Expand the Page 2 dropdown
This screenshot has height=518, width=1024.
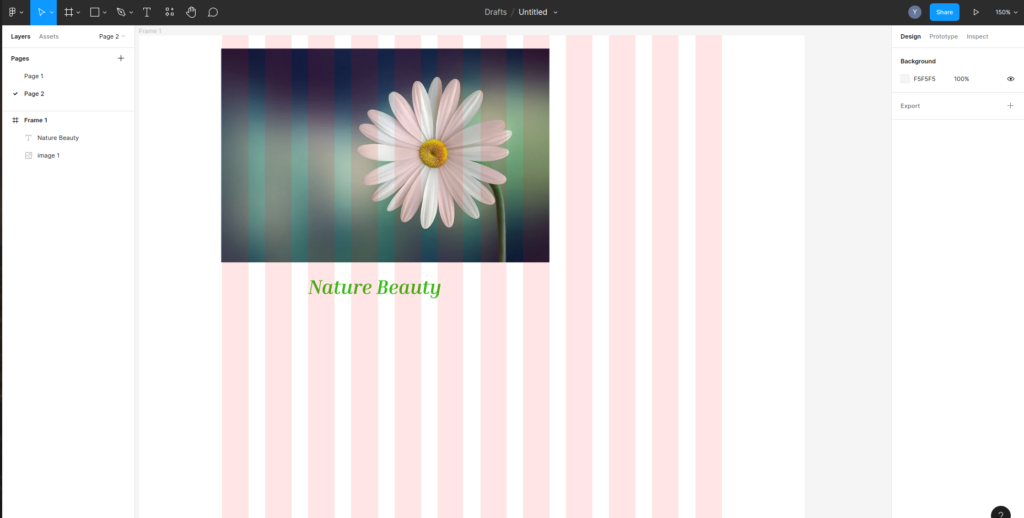point(112,36)
